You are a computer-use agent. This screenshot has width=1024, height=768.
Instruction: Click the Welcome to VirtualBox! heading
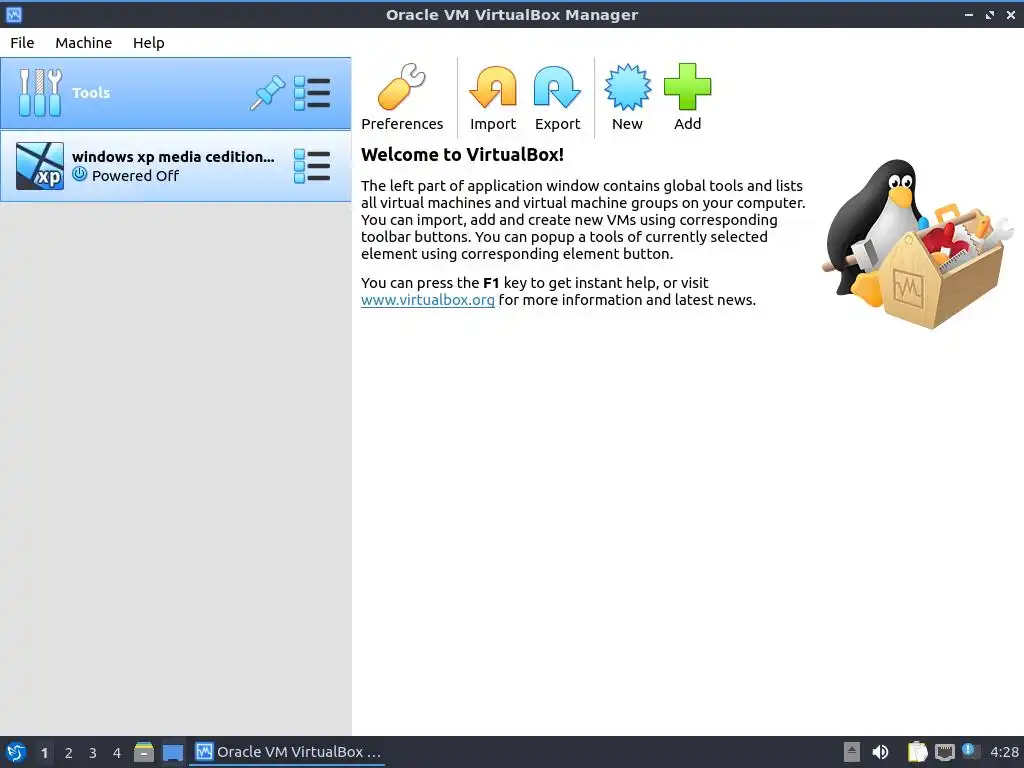[x=462, y=155]
